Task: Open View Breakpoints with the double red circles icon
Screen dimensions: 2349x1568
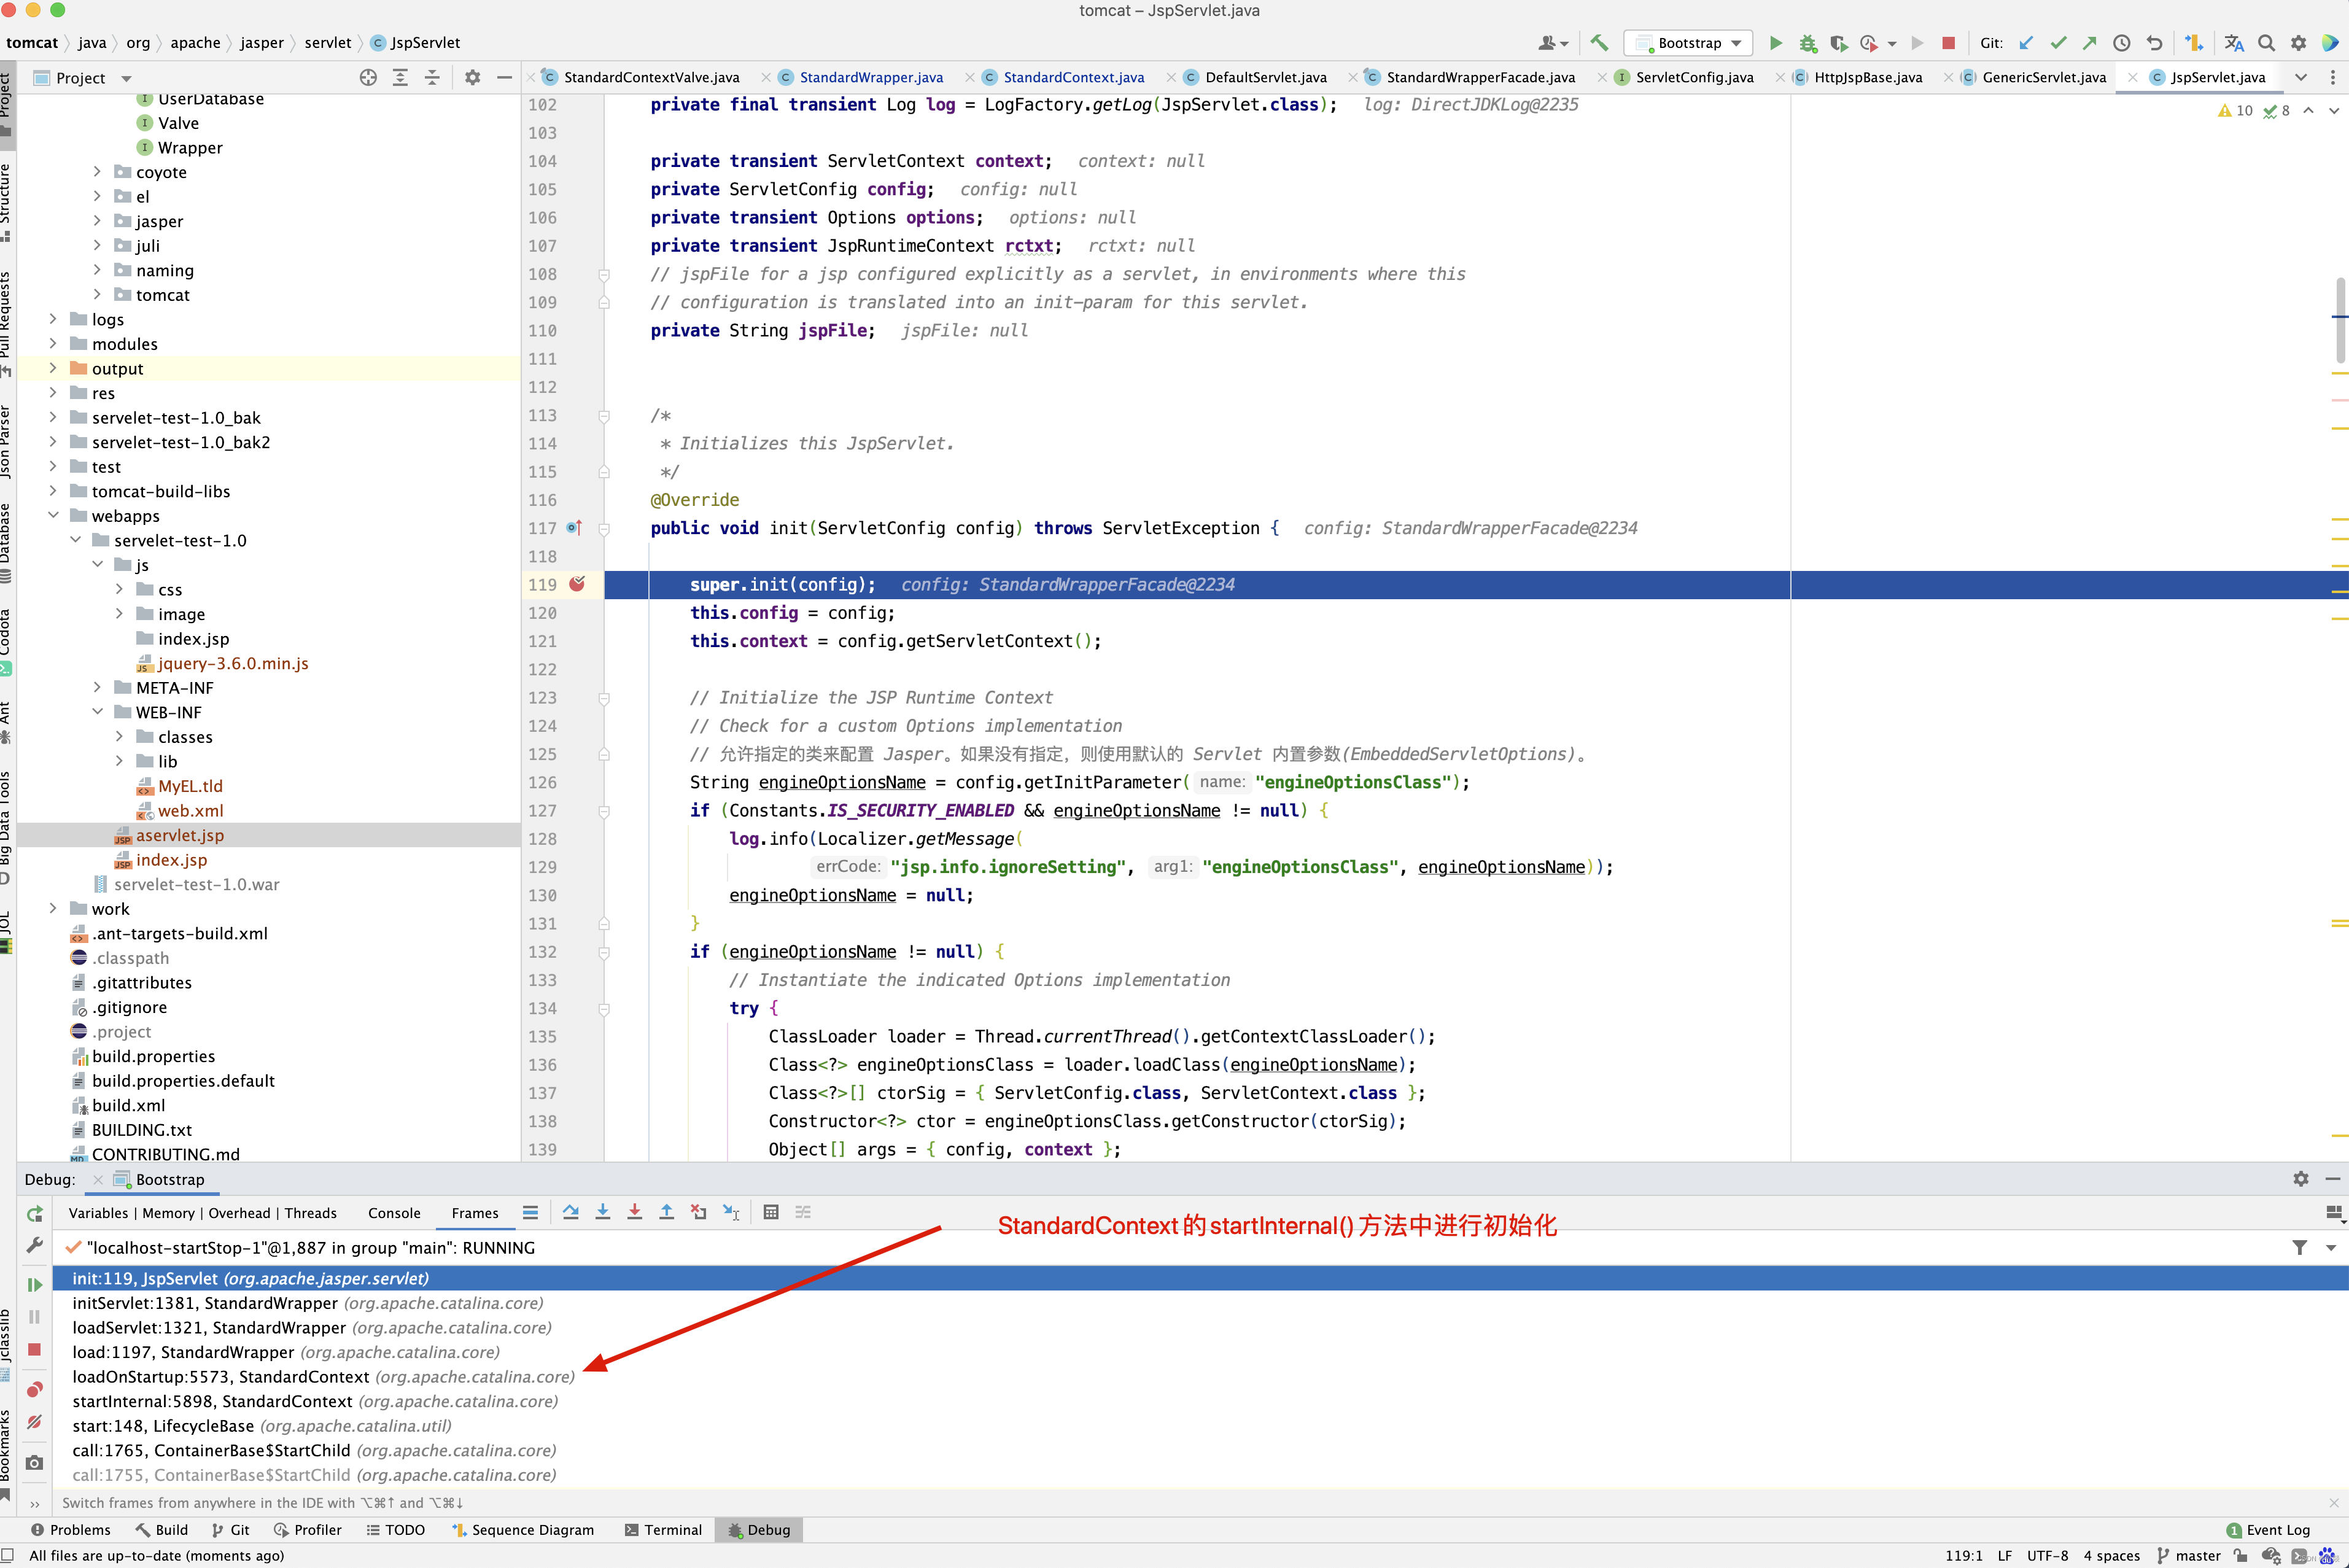Action: [x=34, y=1389]
